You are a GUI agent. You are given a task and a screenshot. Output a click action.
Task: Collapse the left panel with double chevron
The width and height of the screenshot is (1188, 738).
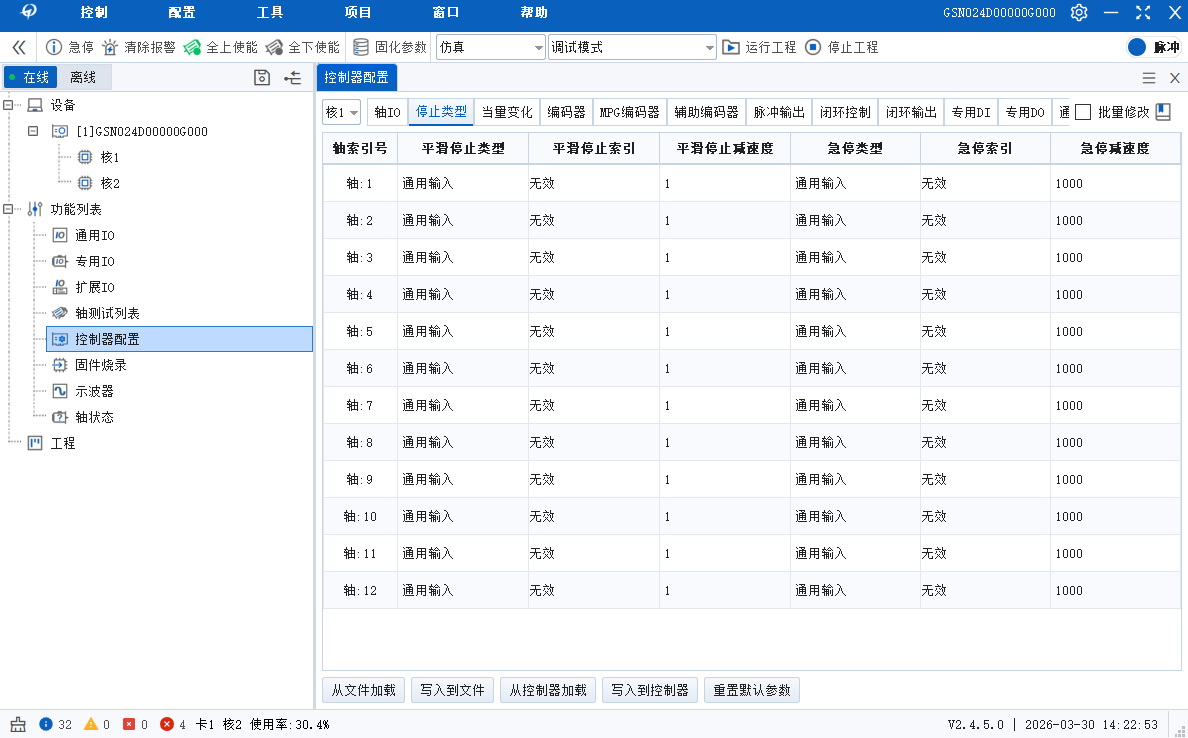click(18, 47)
